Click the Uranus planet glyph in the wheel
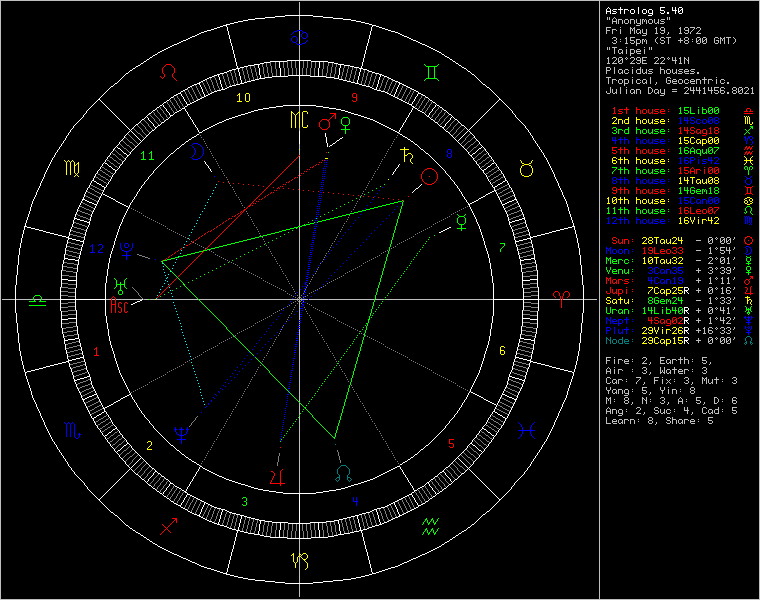760x600 pixels. coord(120,285)
